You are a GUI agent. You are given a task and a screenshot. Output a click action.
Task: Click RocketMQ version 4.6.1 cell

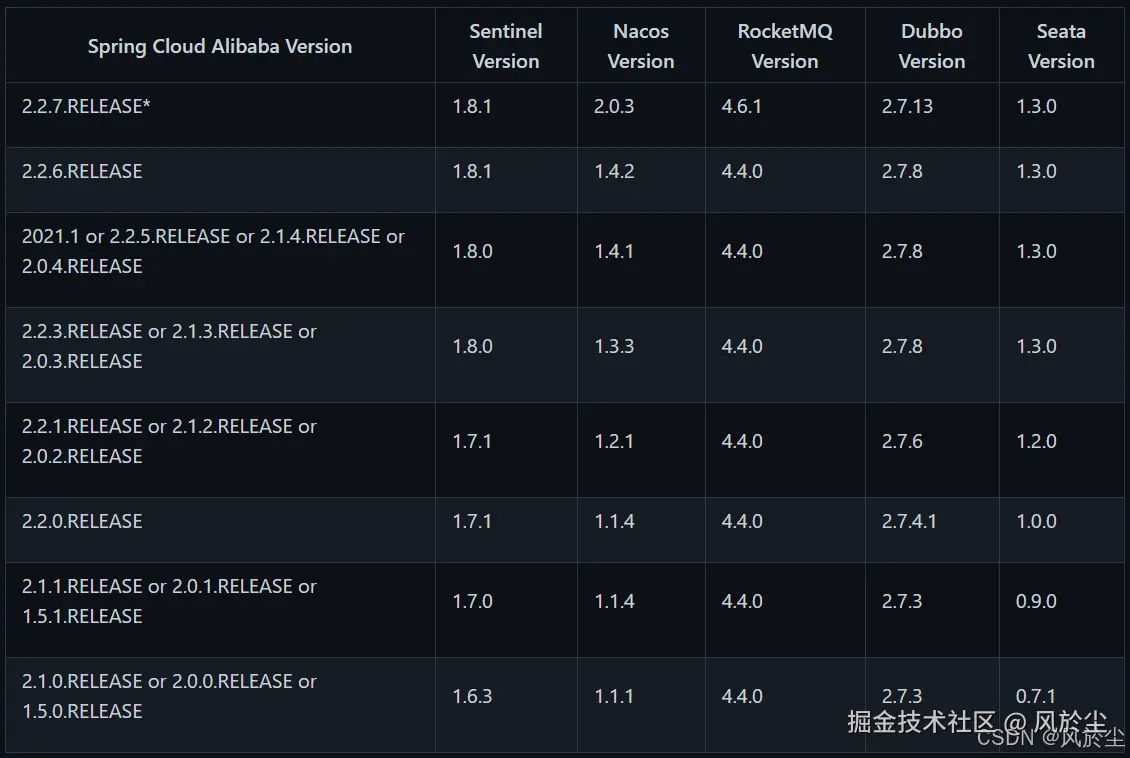[x=742, y=106]
